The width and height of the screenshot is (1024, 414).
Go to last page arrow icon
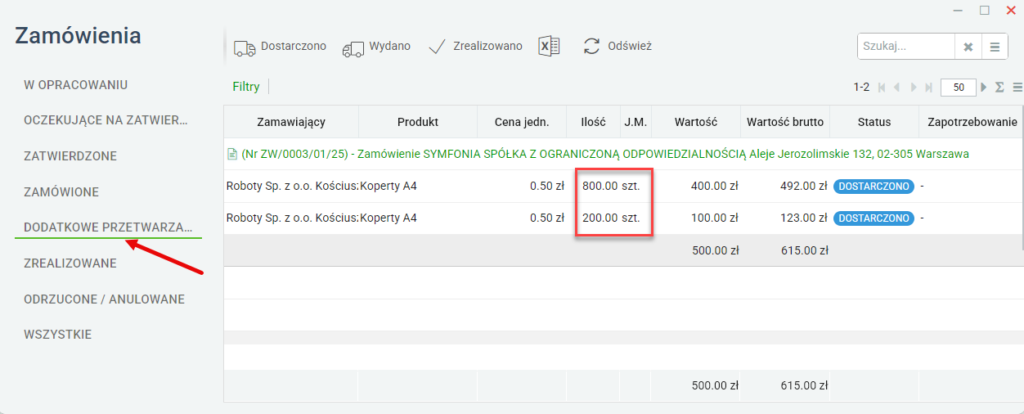click(x=929, y=87)
